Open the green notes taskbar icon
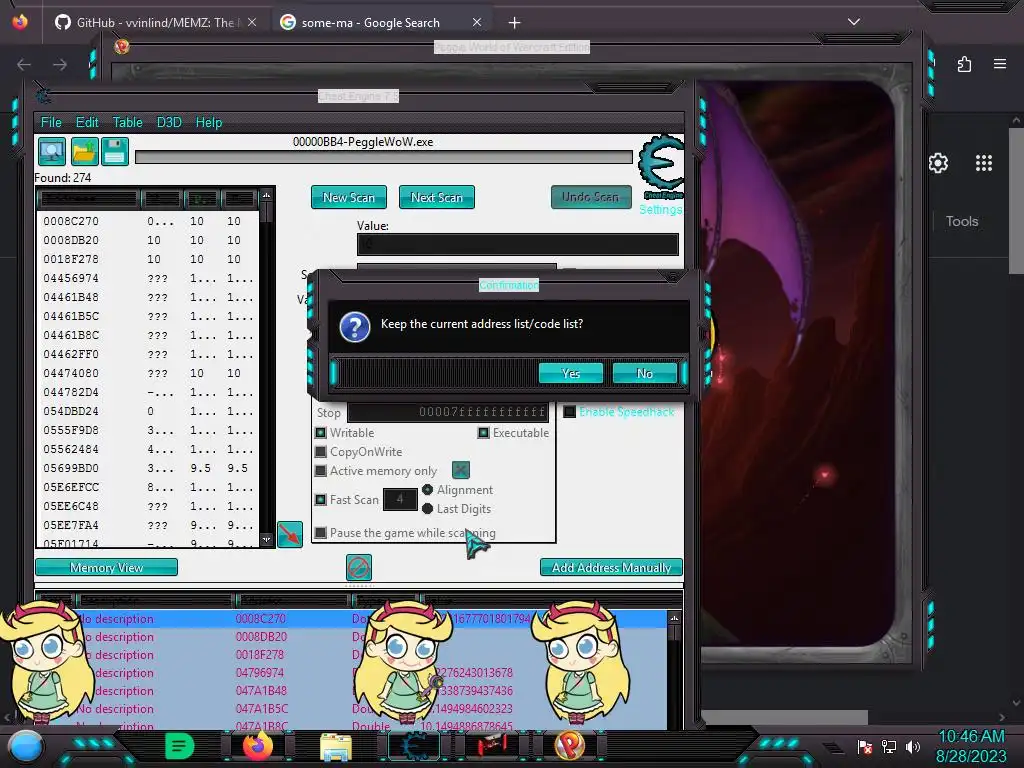 click(x=180, y=746)
